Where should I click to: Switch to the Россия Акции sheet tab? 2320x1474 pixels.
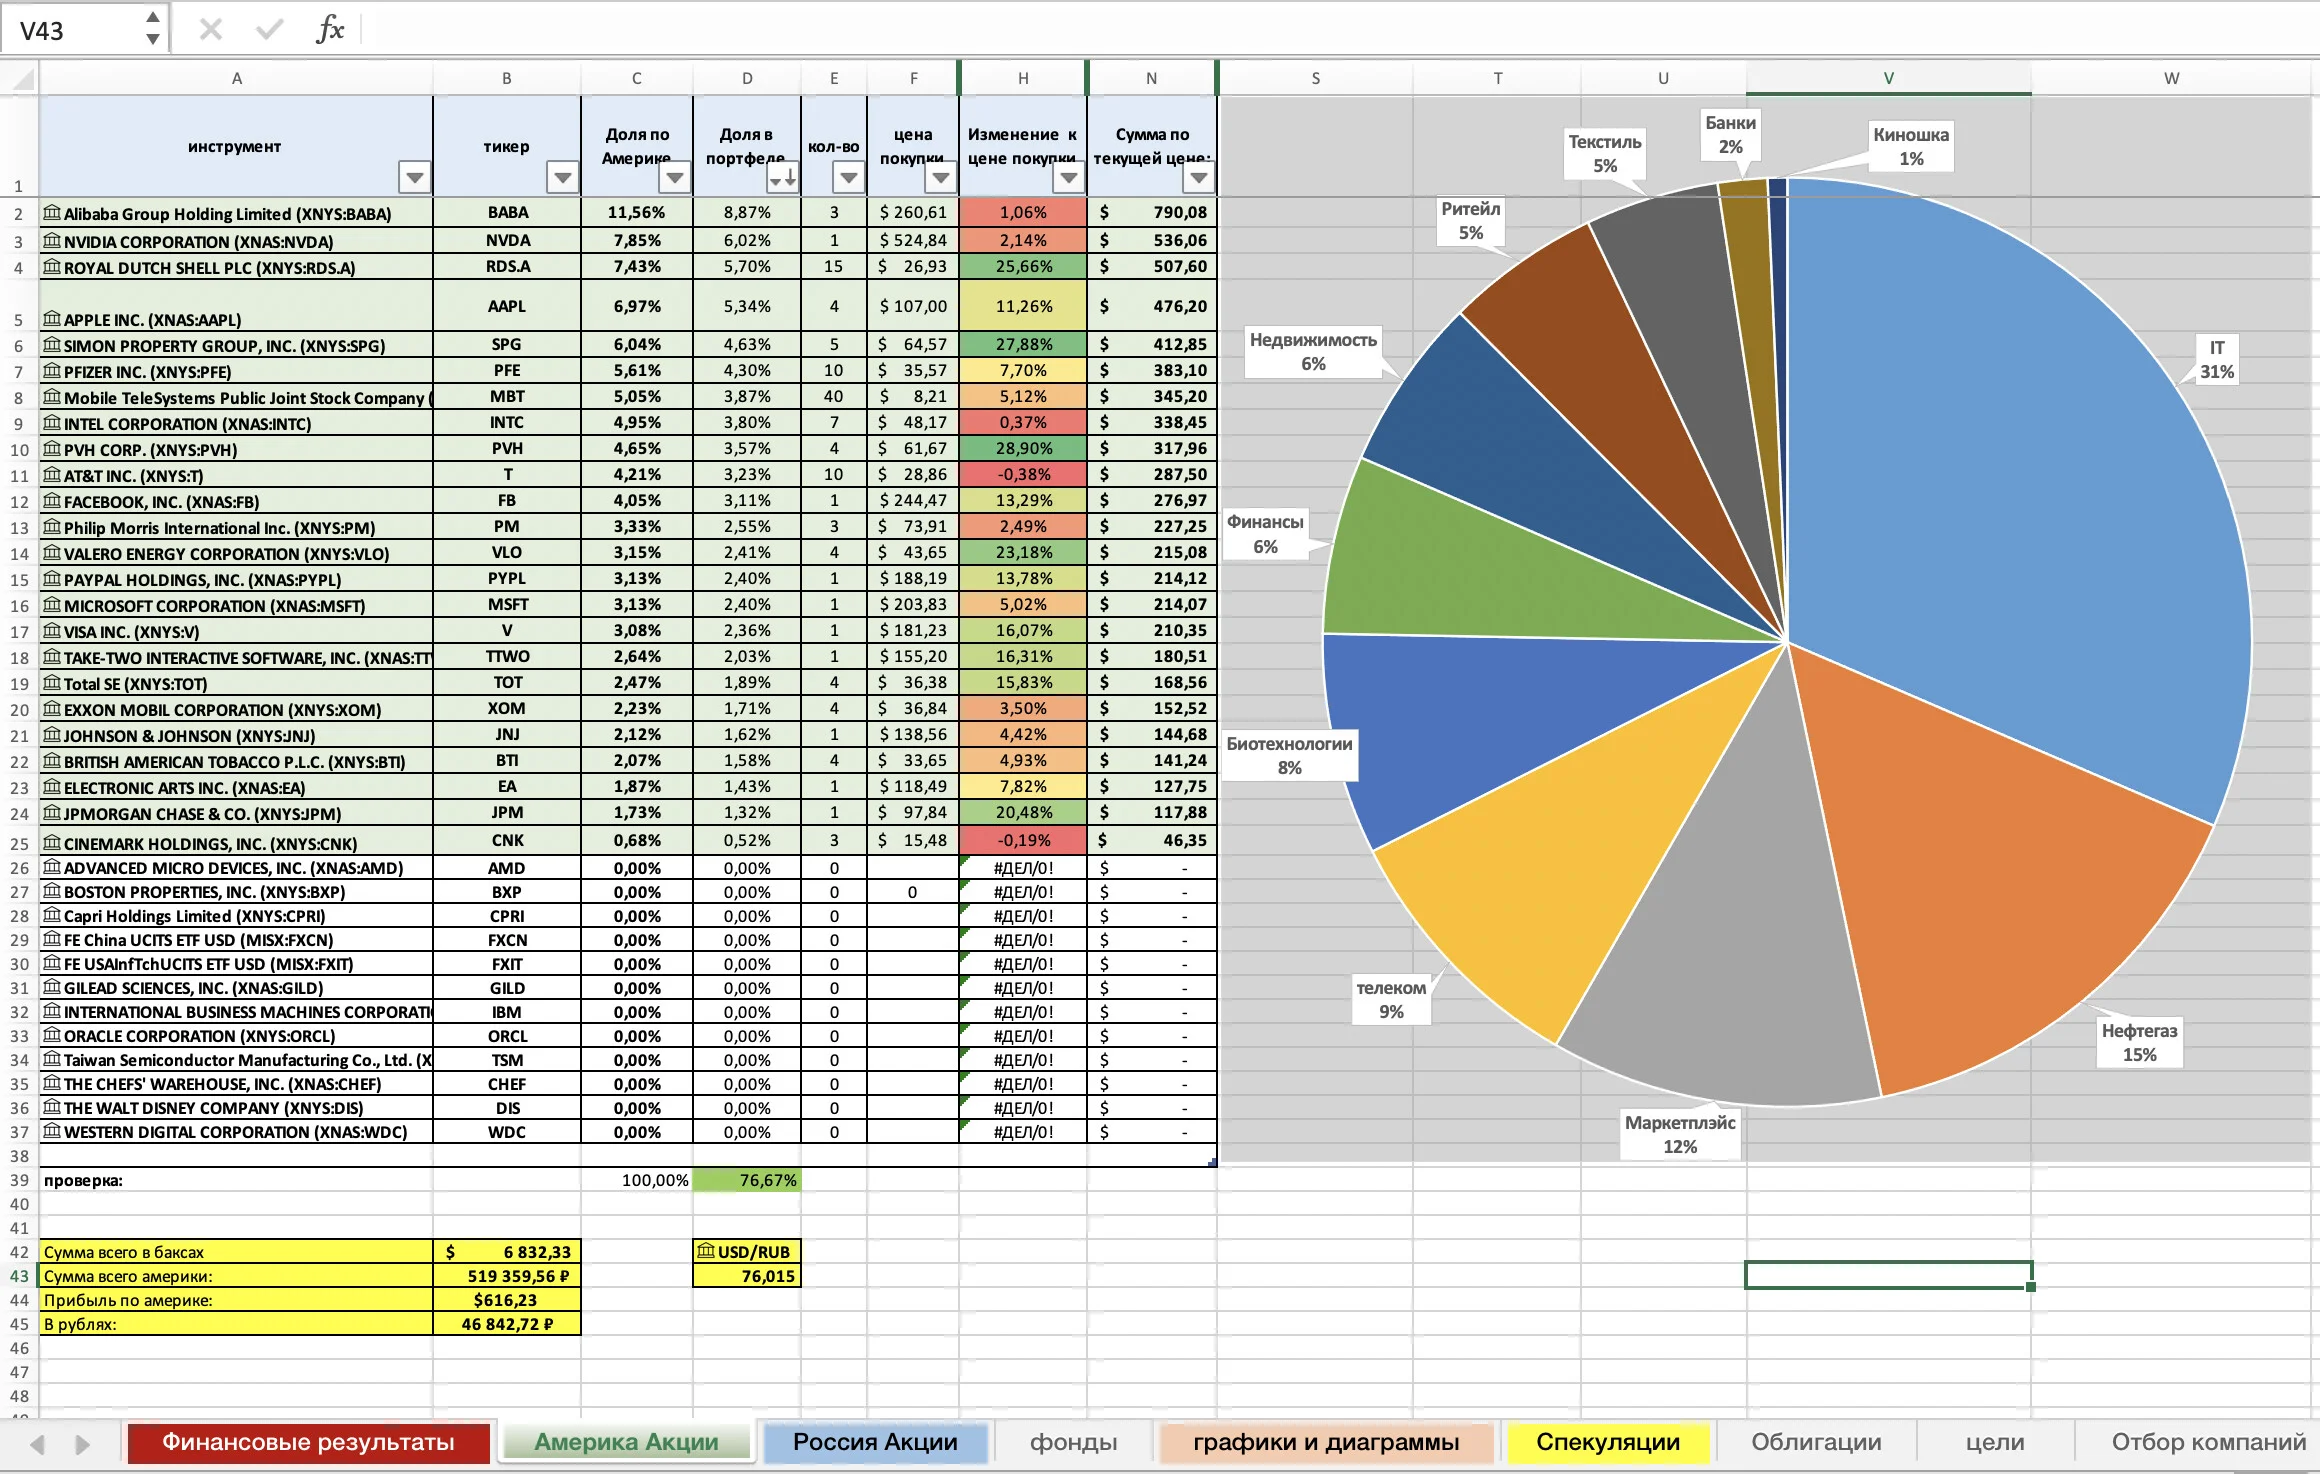tap(875, 1442)
